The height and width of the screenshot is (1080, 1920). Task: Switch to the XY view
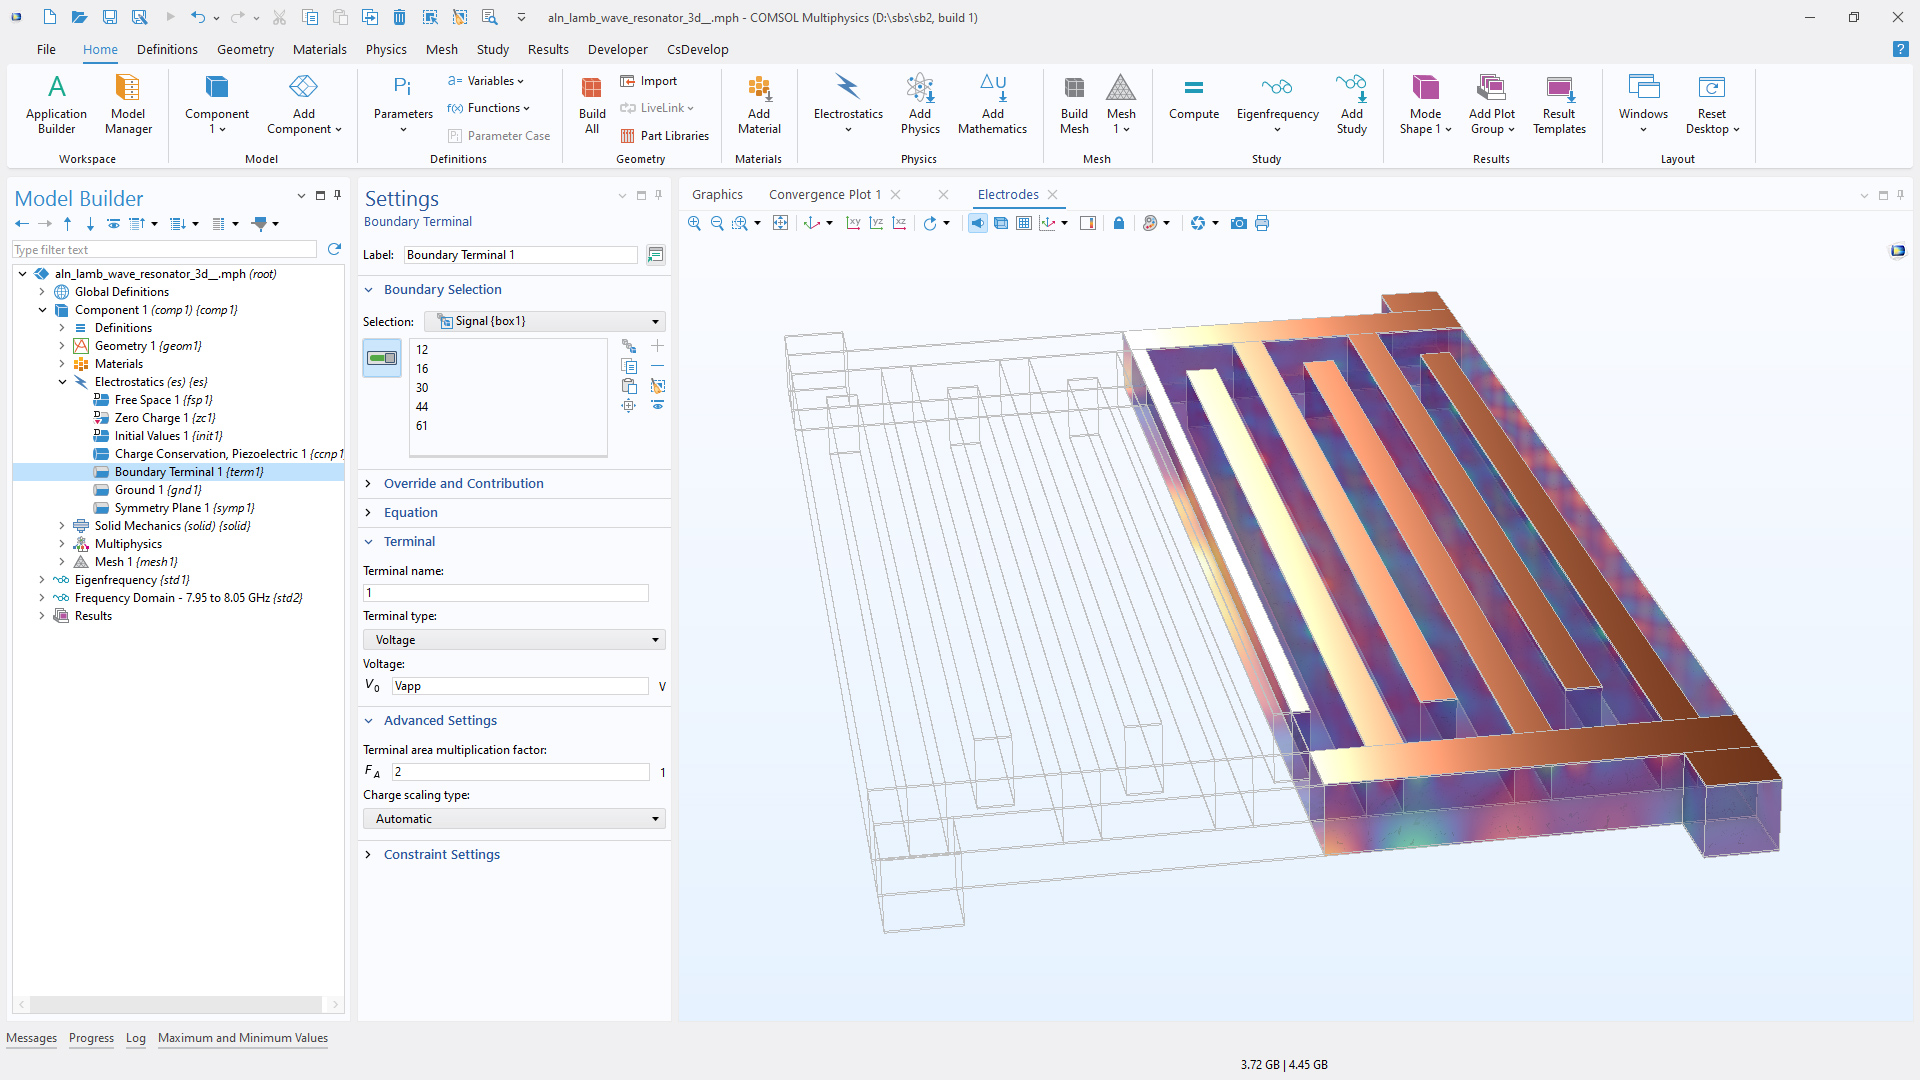tap(853, 223)
